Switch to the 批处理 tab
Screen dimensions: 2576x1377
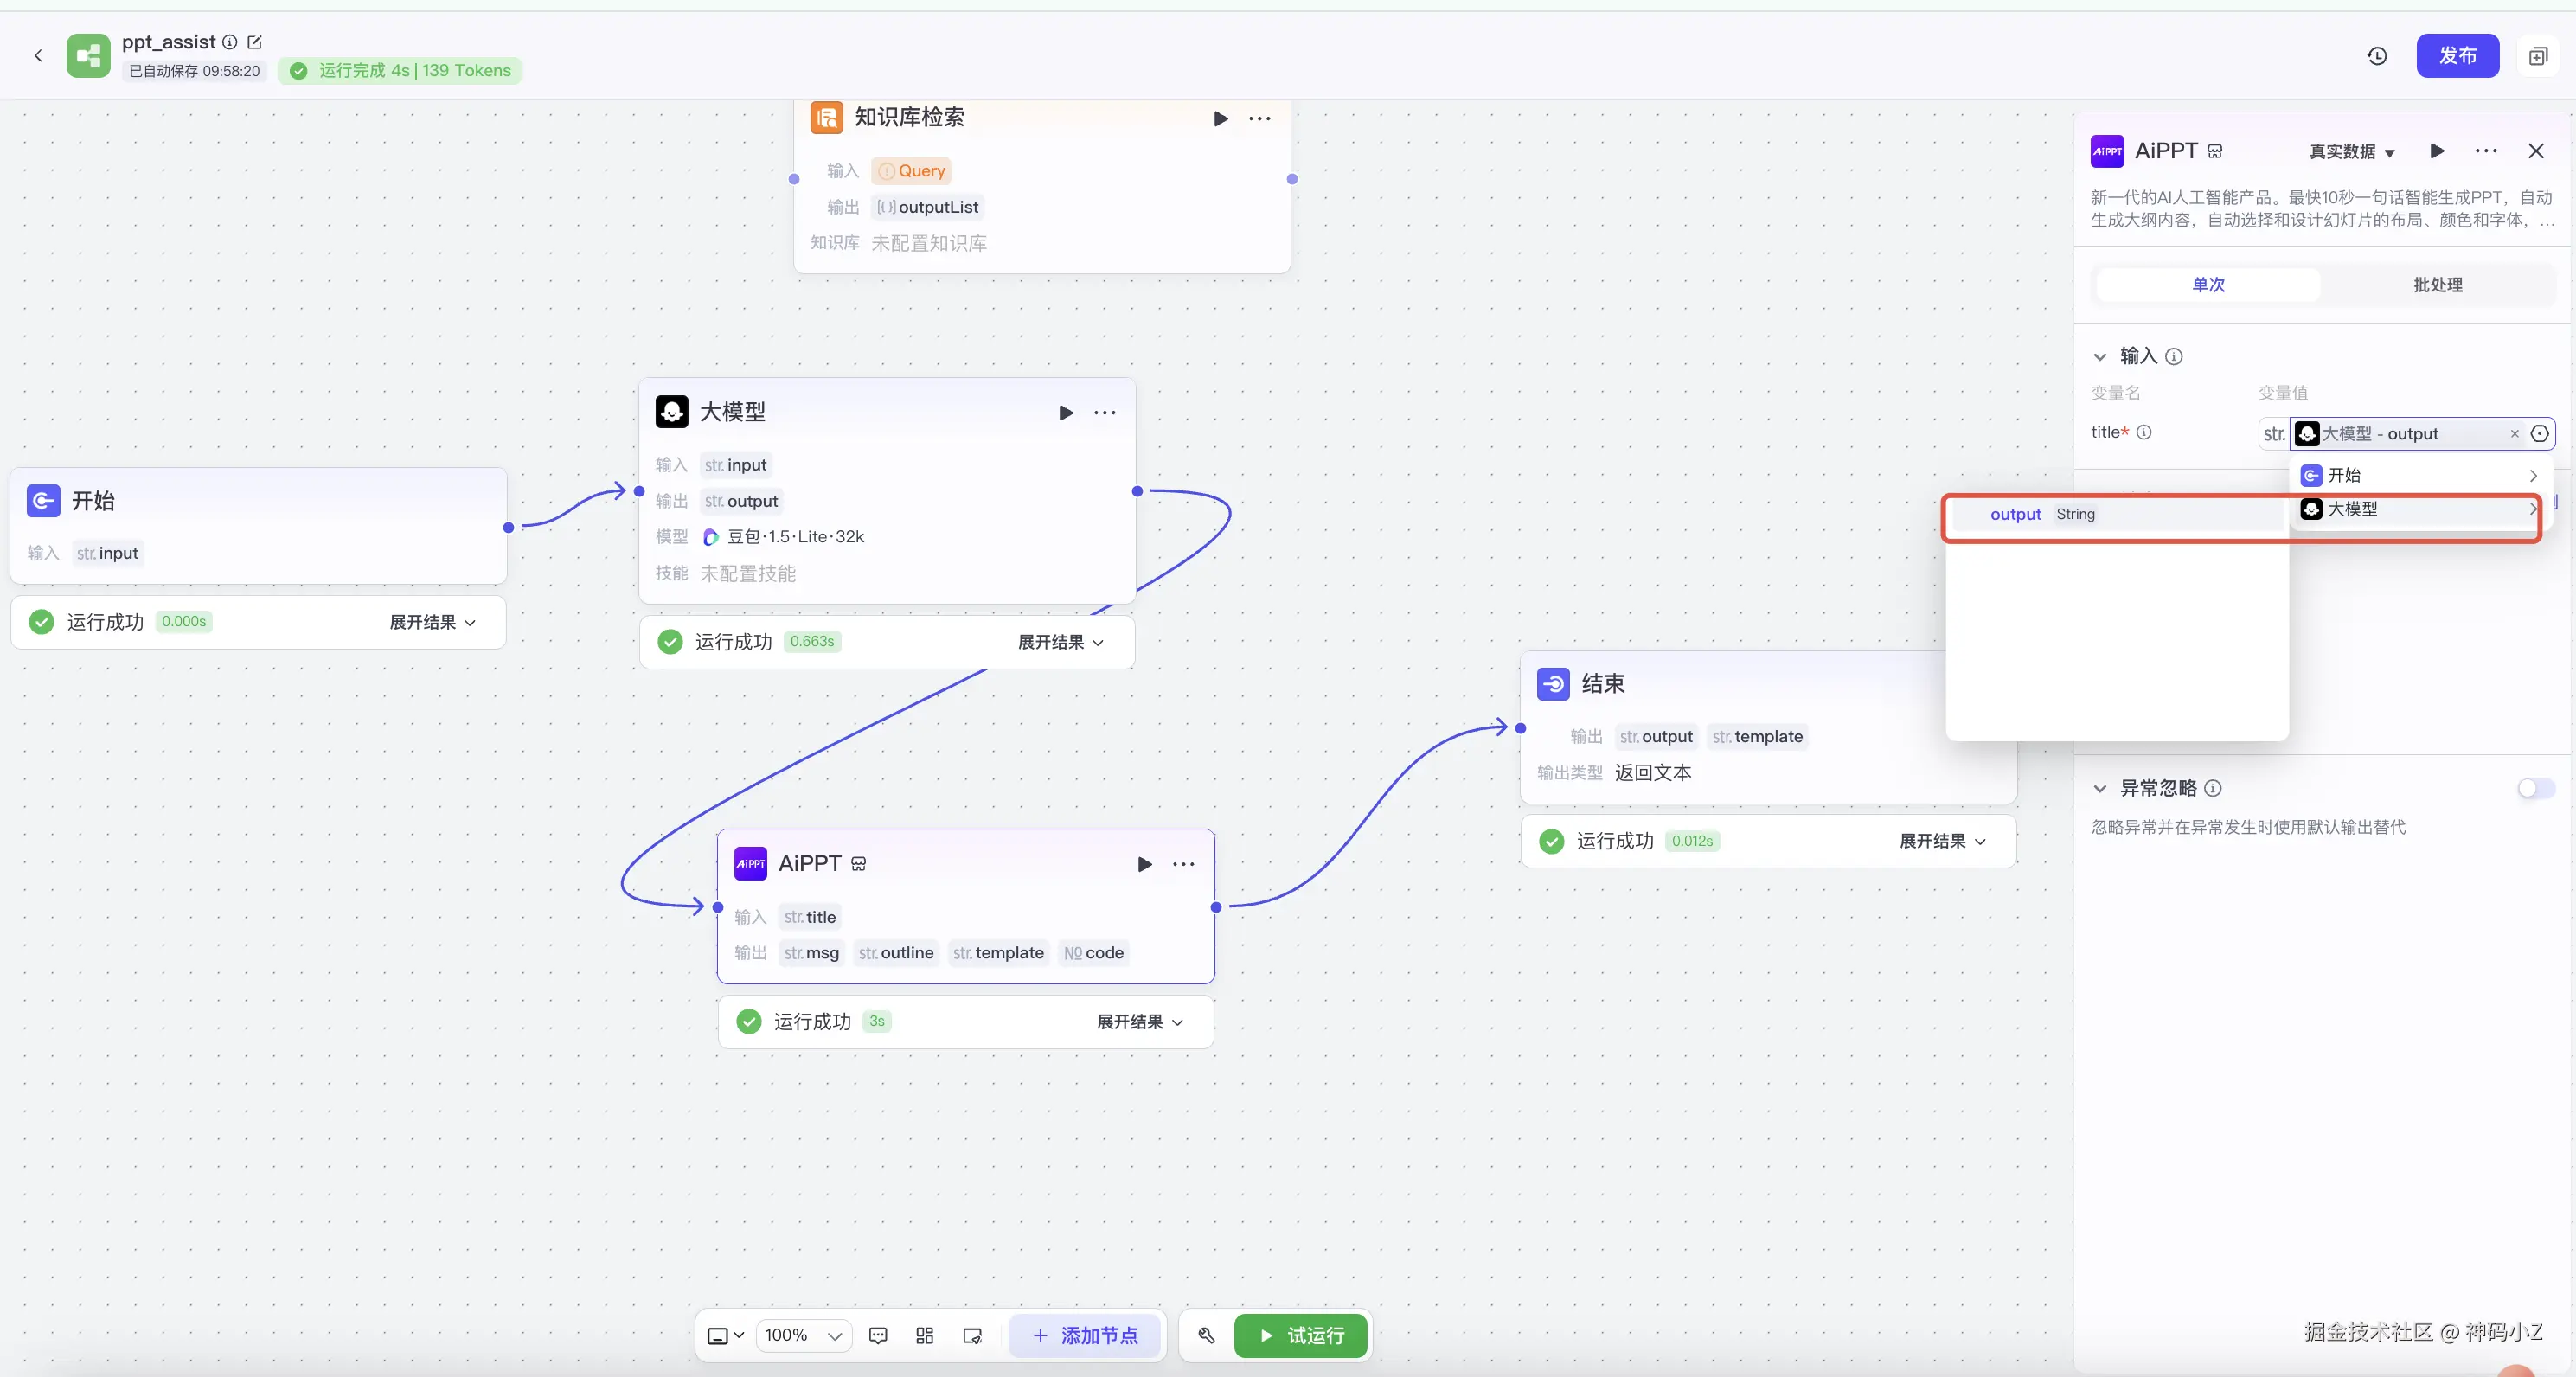(x=2437, y=285)
